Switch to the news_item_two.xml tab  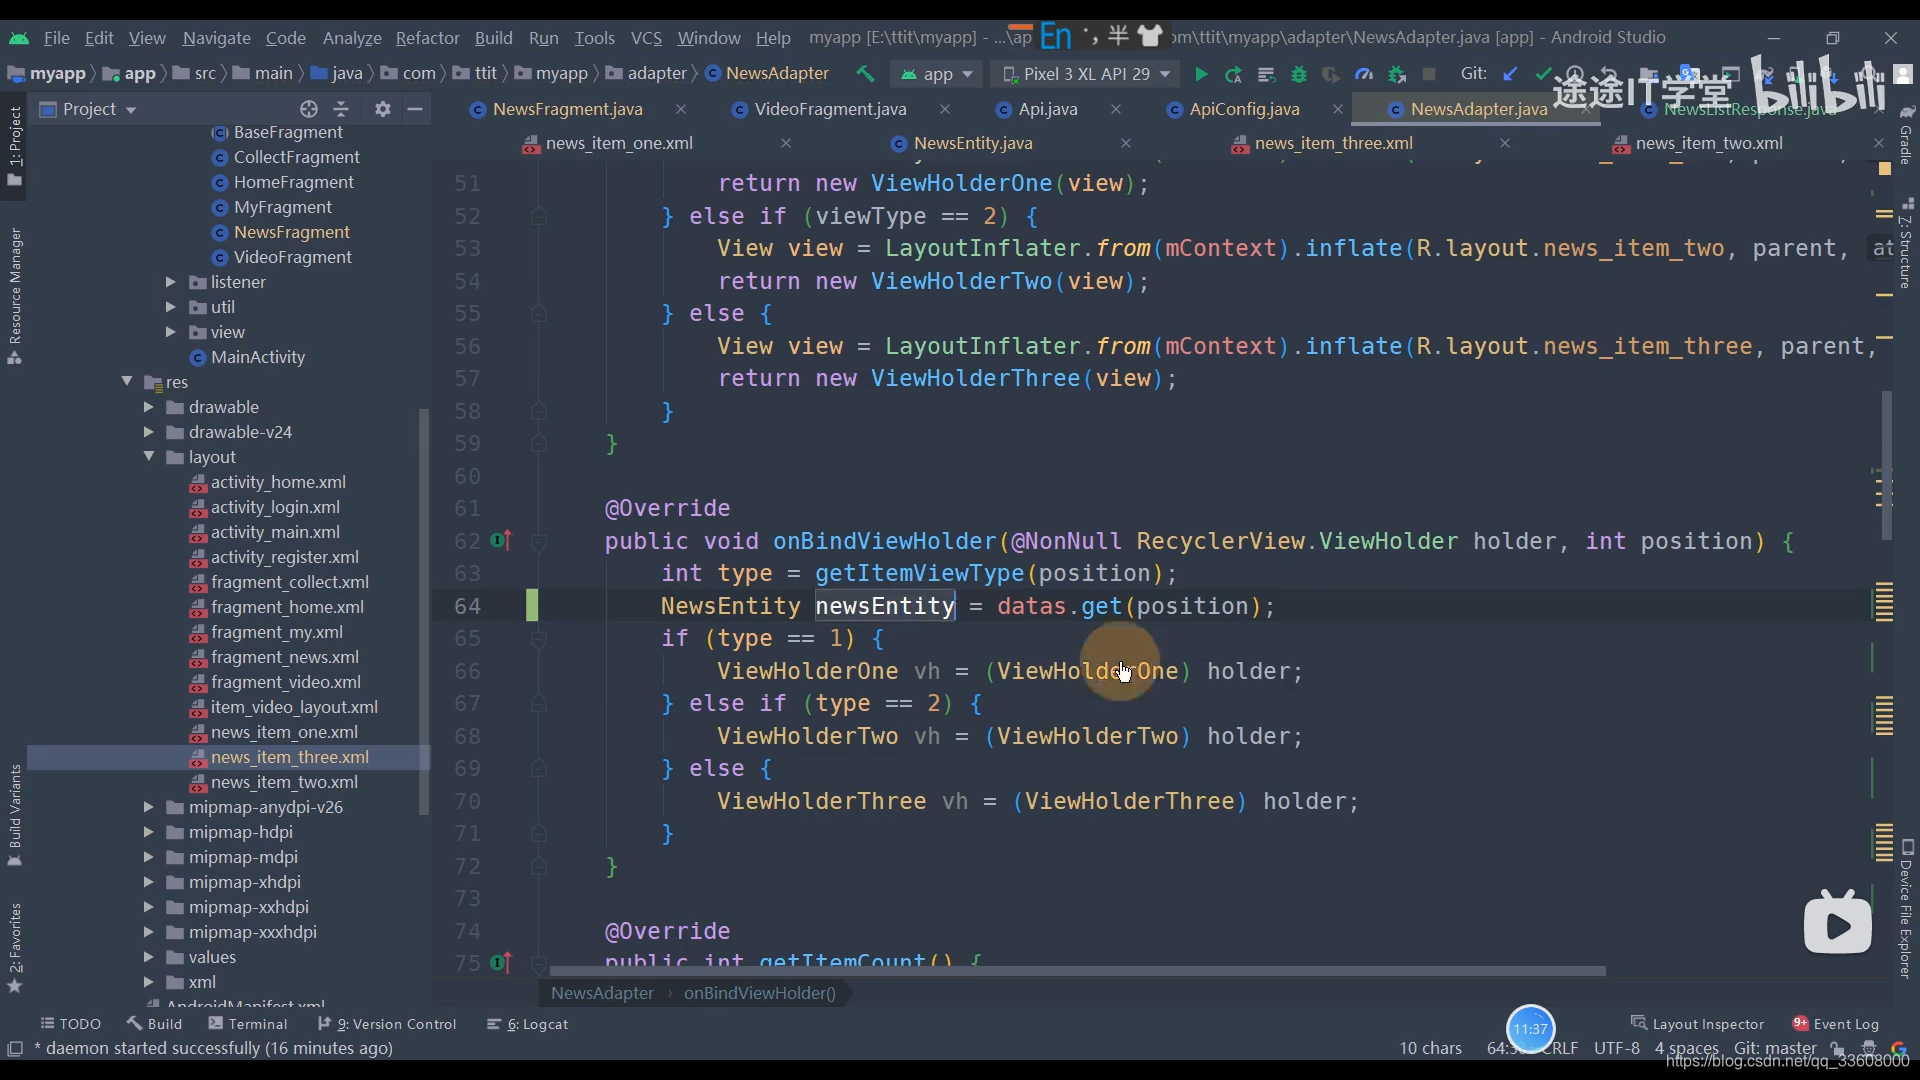(1709, 143)
